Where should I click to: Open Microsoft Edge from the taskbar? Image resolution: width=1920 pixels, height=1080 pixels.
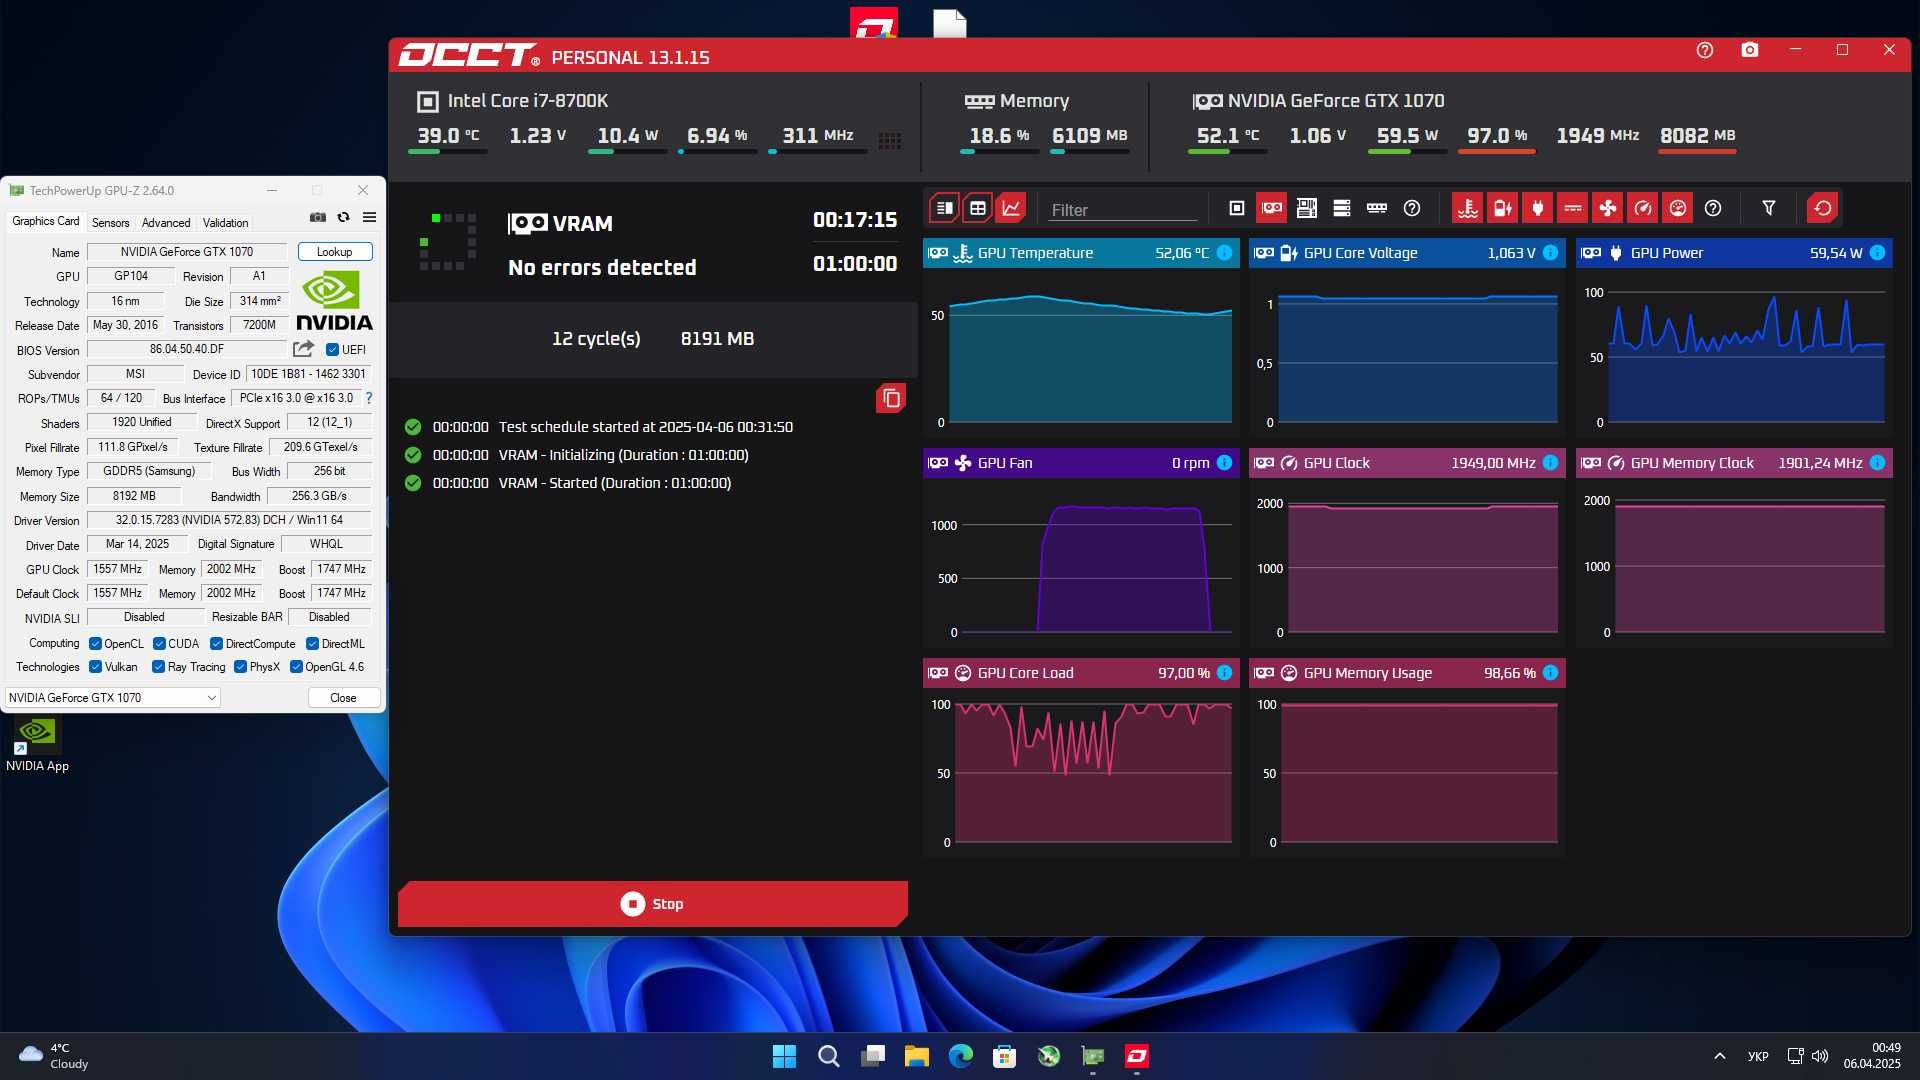pyautogui.click(x=960, y=1056)
